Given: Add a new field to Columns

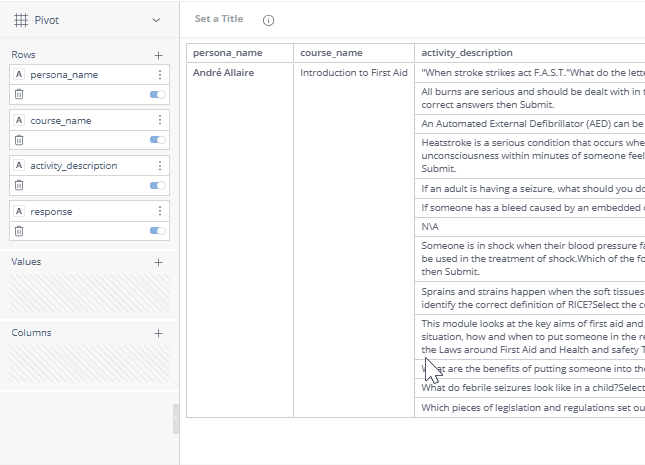Looking at the screenshot, I should (x=158, y=333).
